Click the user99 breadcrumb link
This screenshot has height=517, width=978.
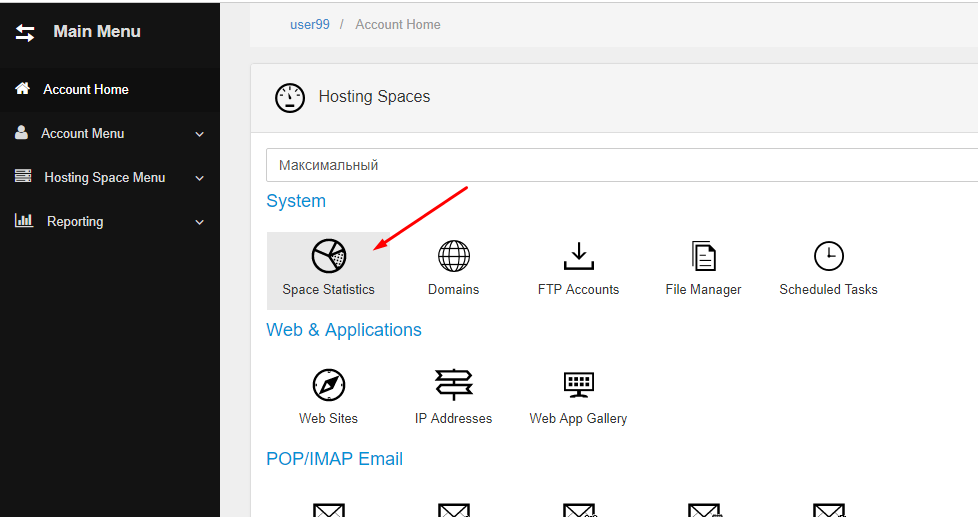(x=310, y=24)
